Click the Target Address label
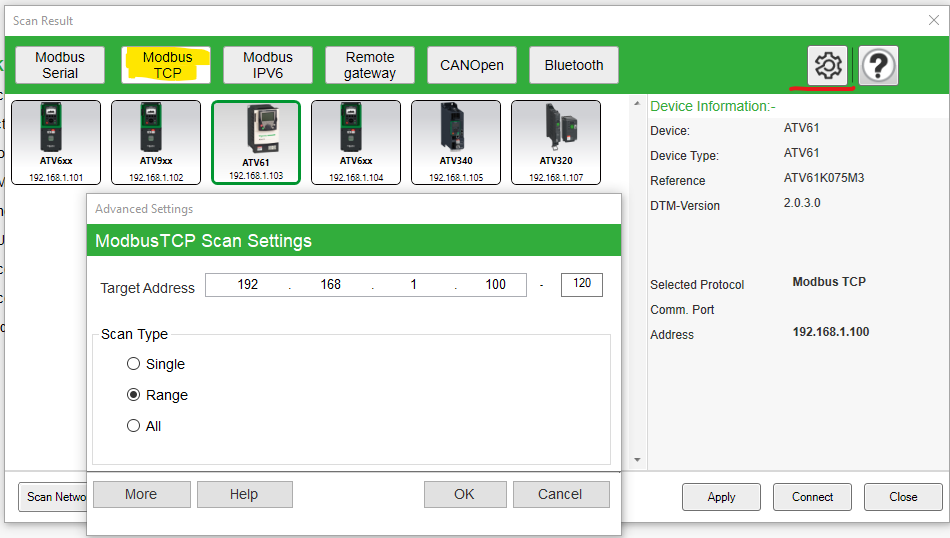The width and height of the screenshot is (950, 538). tap(148, 288)
